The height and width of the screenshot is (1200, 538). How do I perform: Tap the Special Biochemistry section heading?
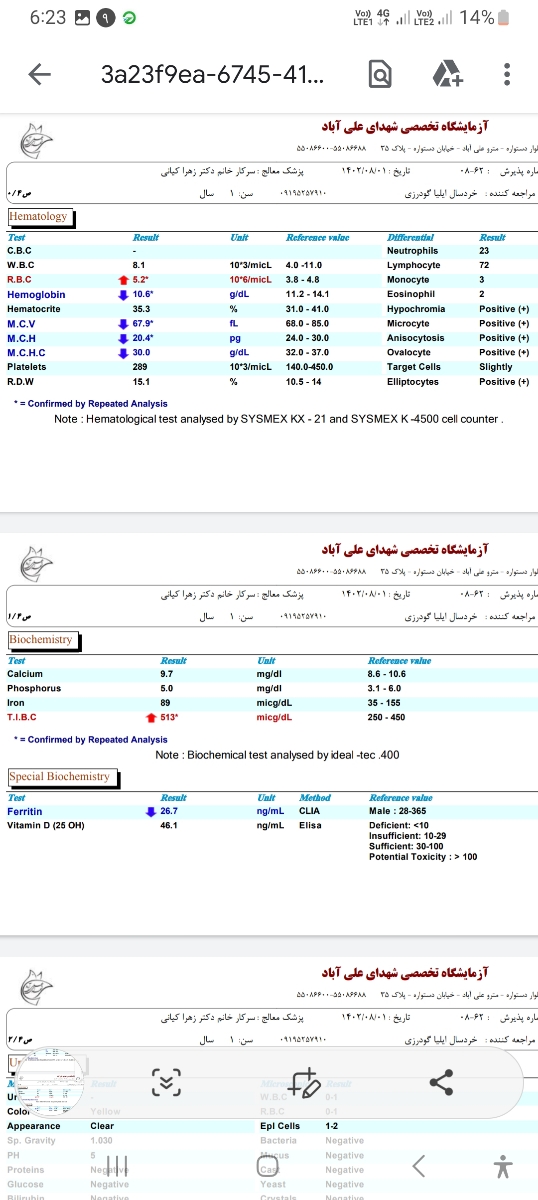59,776
